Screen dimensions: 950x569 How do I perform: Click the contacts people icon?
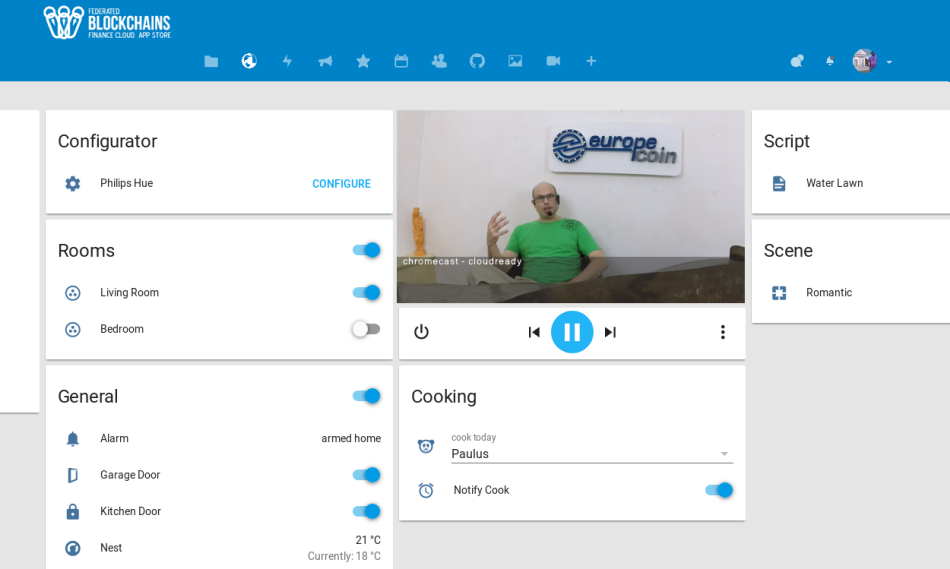click(439, 61)
